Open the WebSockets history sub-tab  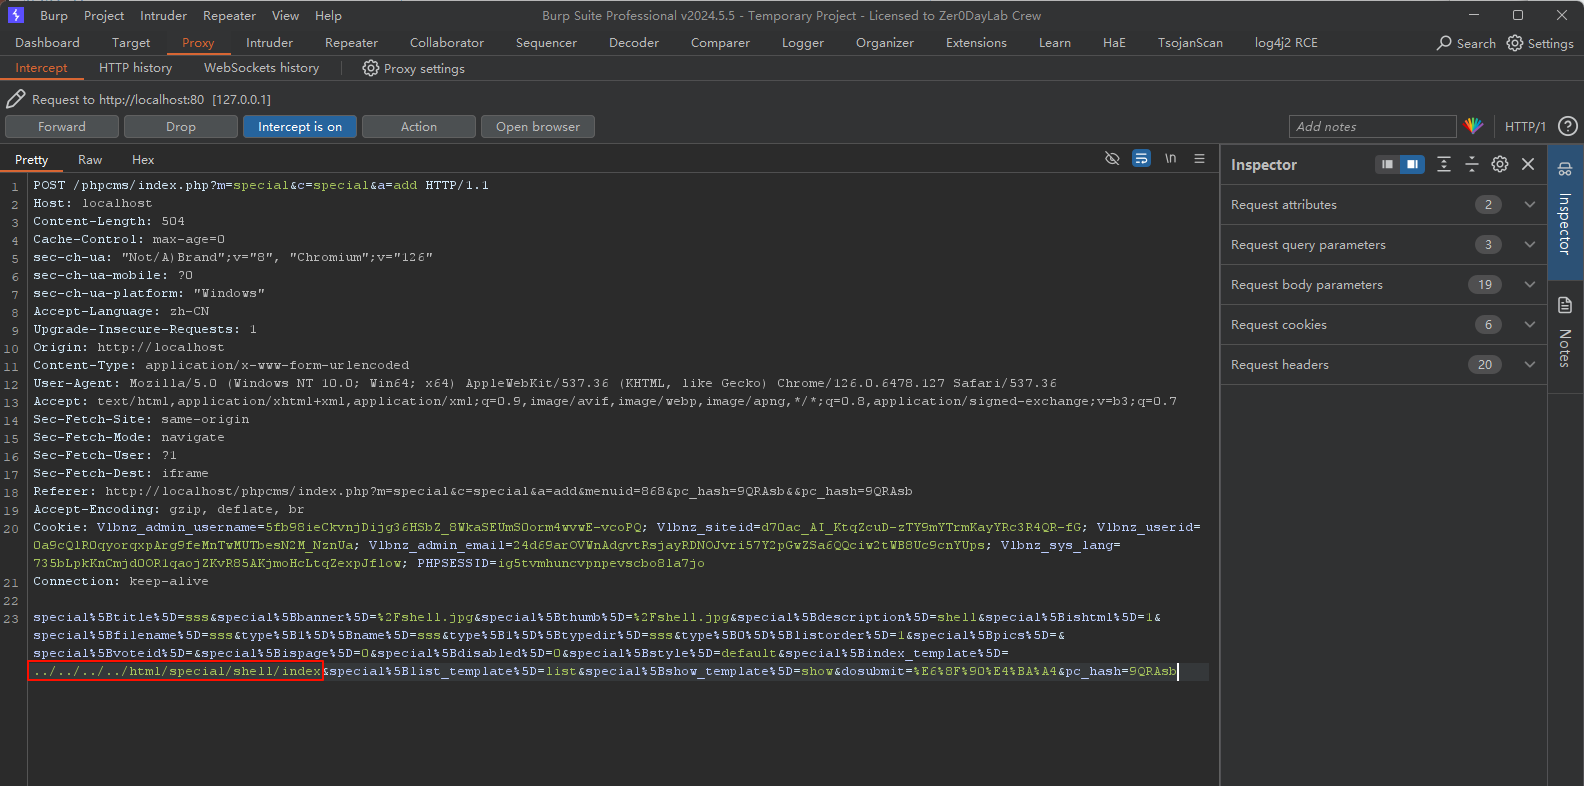[261, 68]
